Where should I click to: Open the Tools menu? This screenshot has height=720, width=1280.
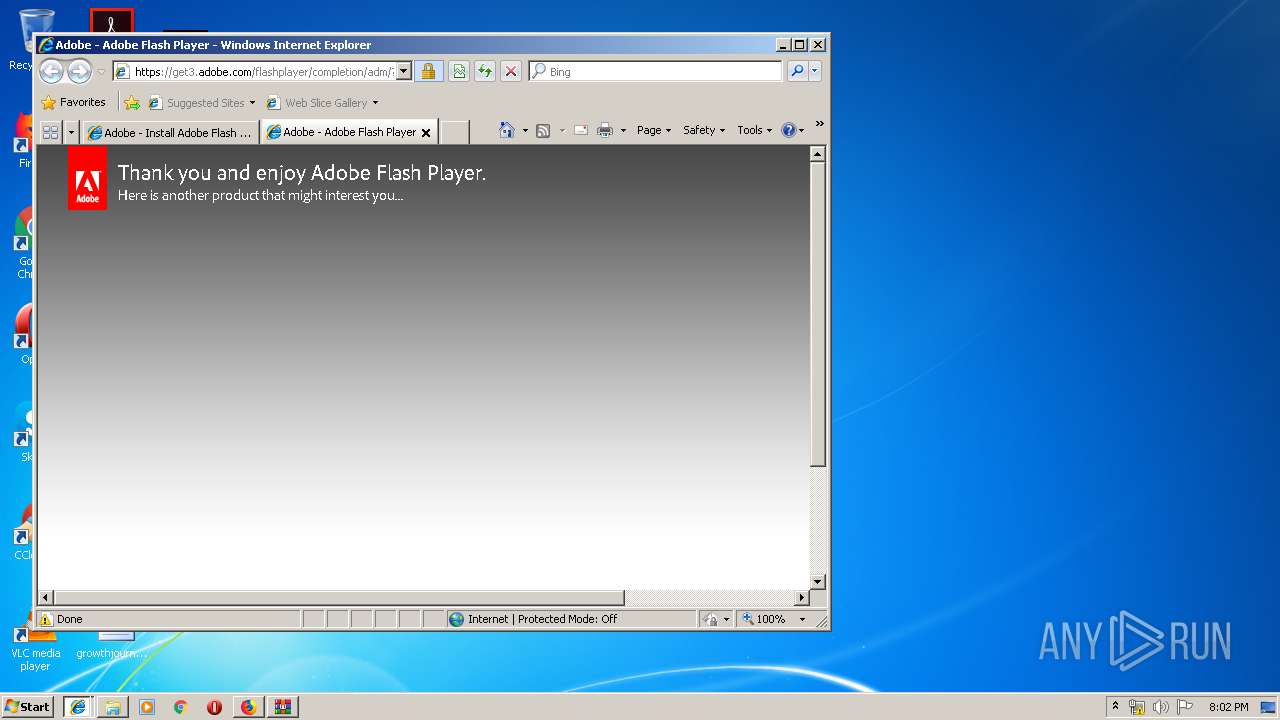[x=755, y=130]
